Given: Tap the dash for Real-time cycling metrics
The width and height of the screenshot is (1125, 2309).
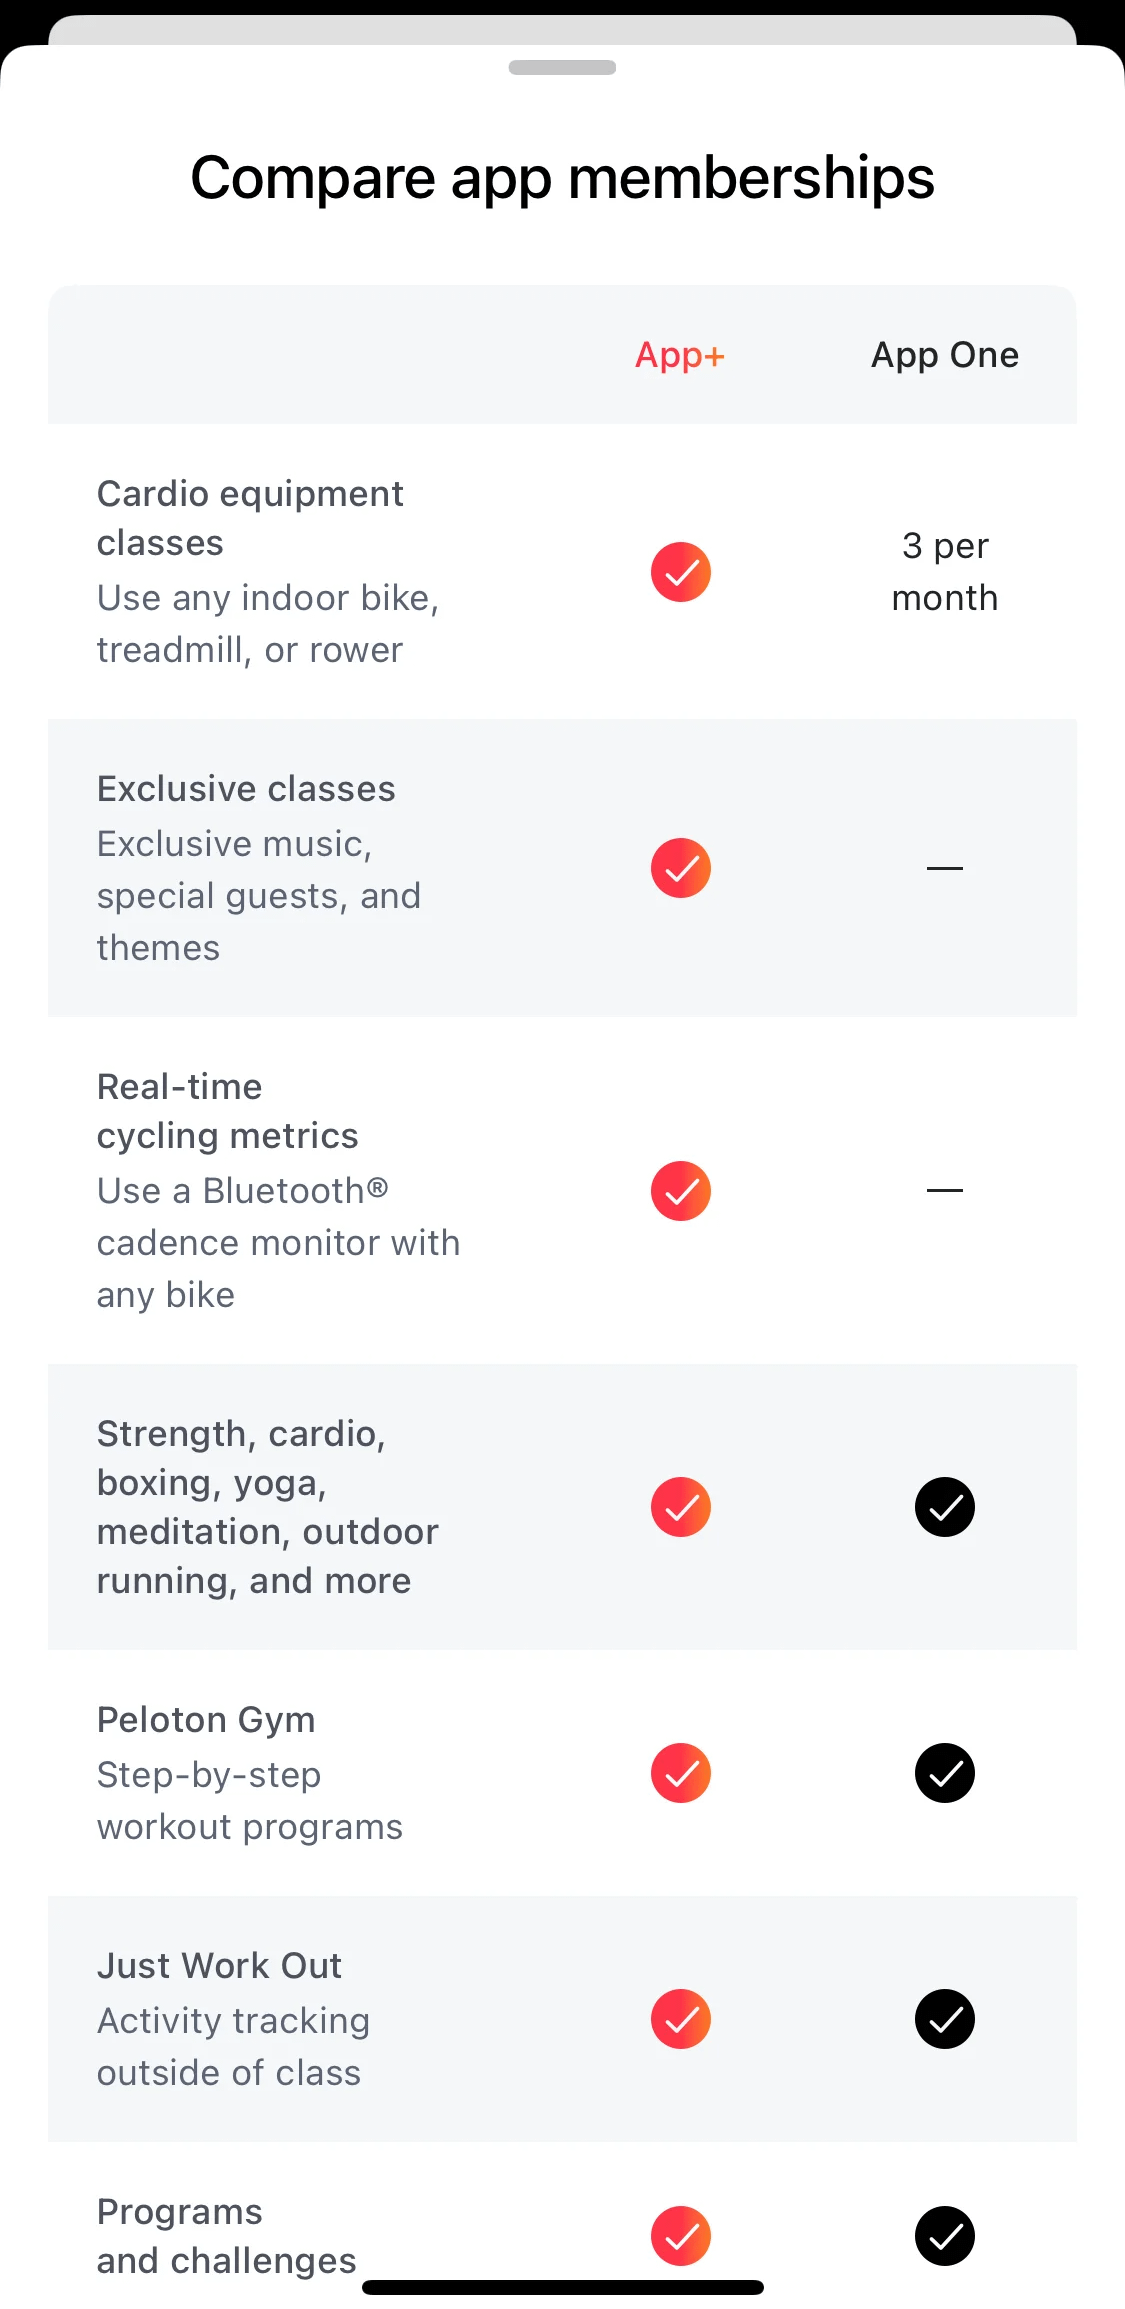Looking at the screenshot, I should pos(945,1190).
